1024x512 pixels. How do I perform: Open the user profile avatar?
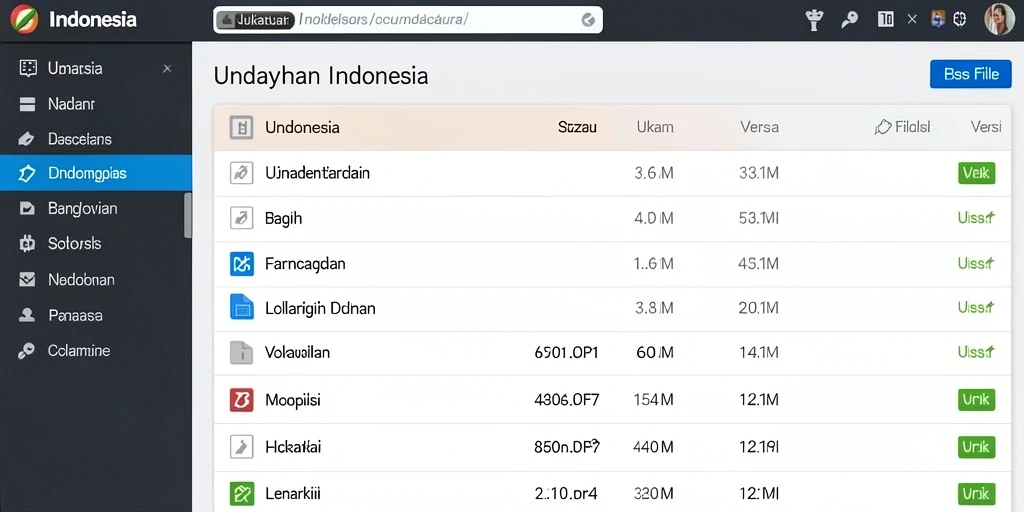coord(999,20)
